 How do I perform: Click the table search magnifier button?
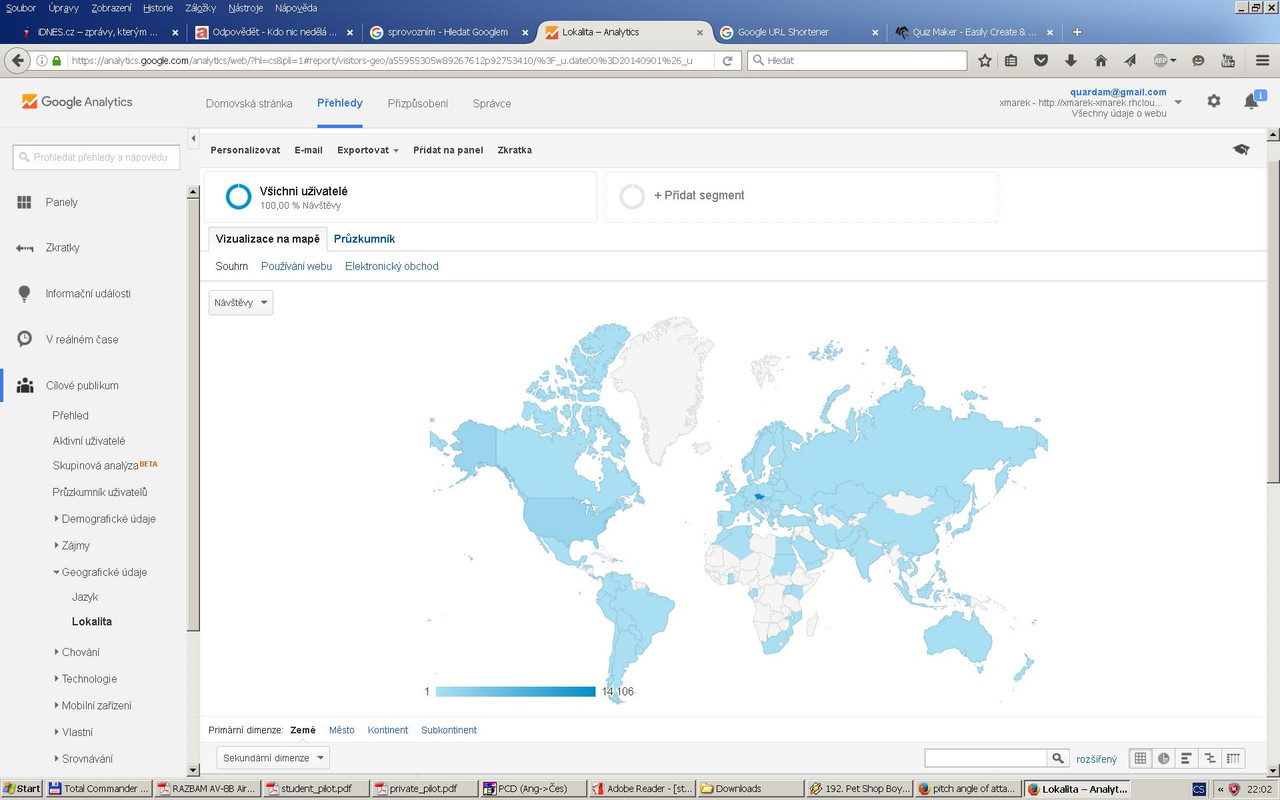1058,759
